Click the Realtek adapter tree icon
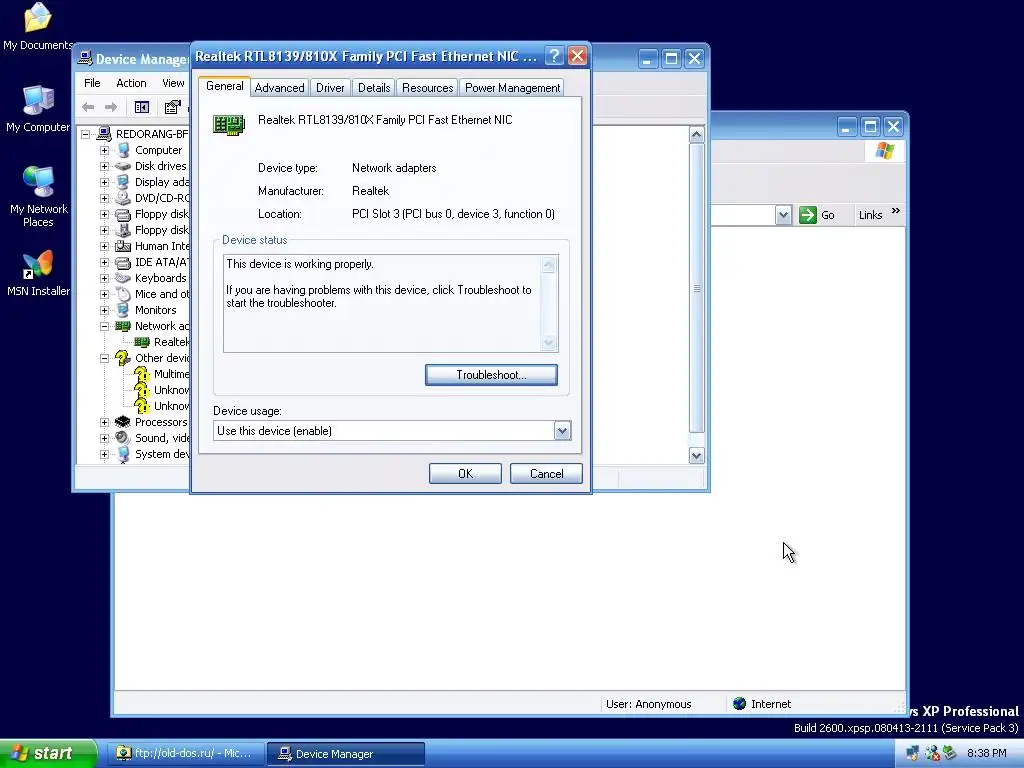 142,342
